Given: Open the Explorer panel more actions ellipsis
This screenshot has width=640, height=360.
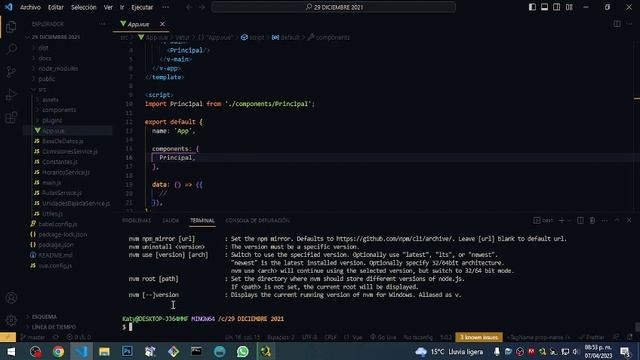Looking at the screenshot, I should pos(102,24).
